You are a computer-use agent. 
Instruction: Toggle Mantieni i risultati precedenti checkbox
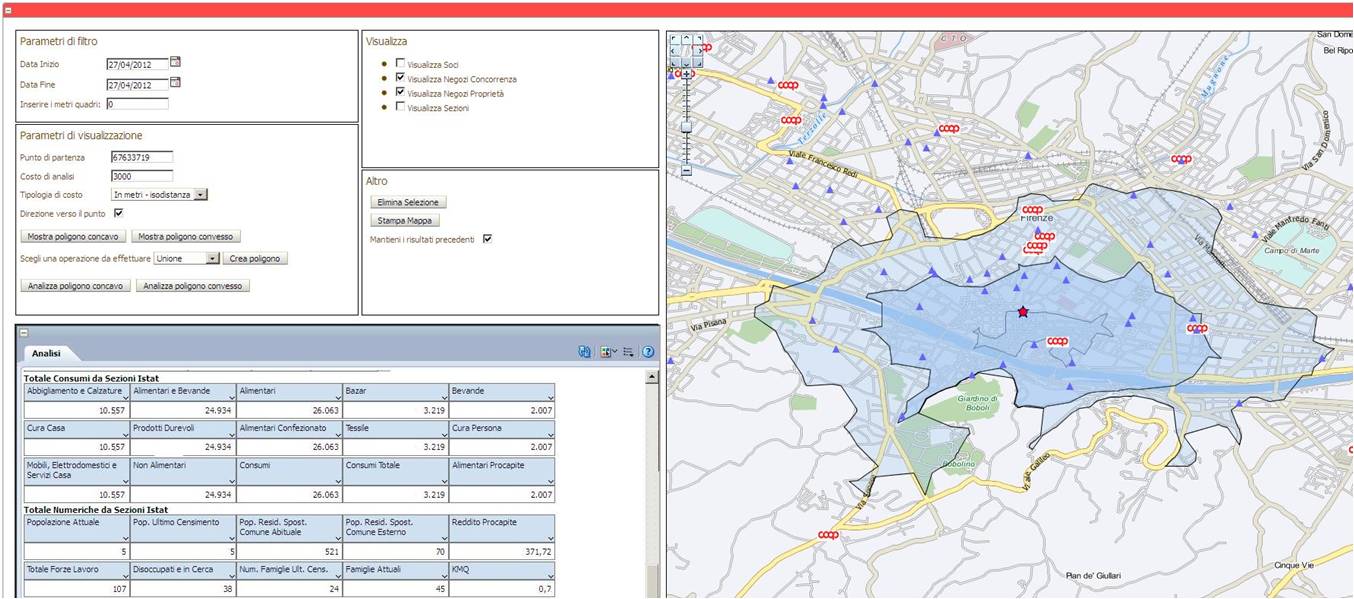(x=488, y=239)
